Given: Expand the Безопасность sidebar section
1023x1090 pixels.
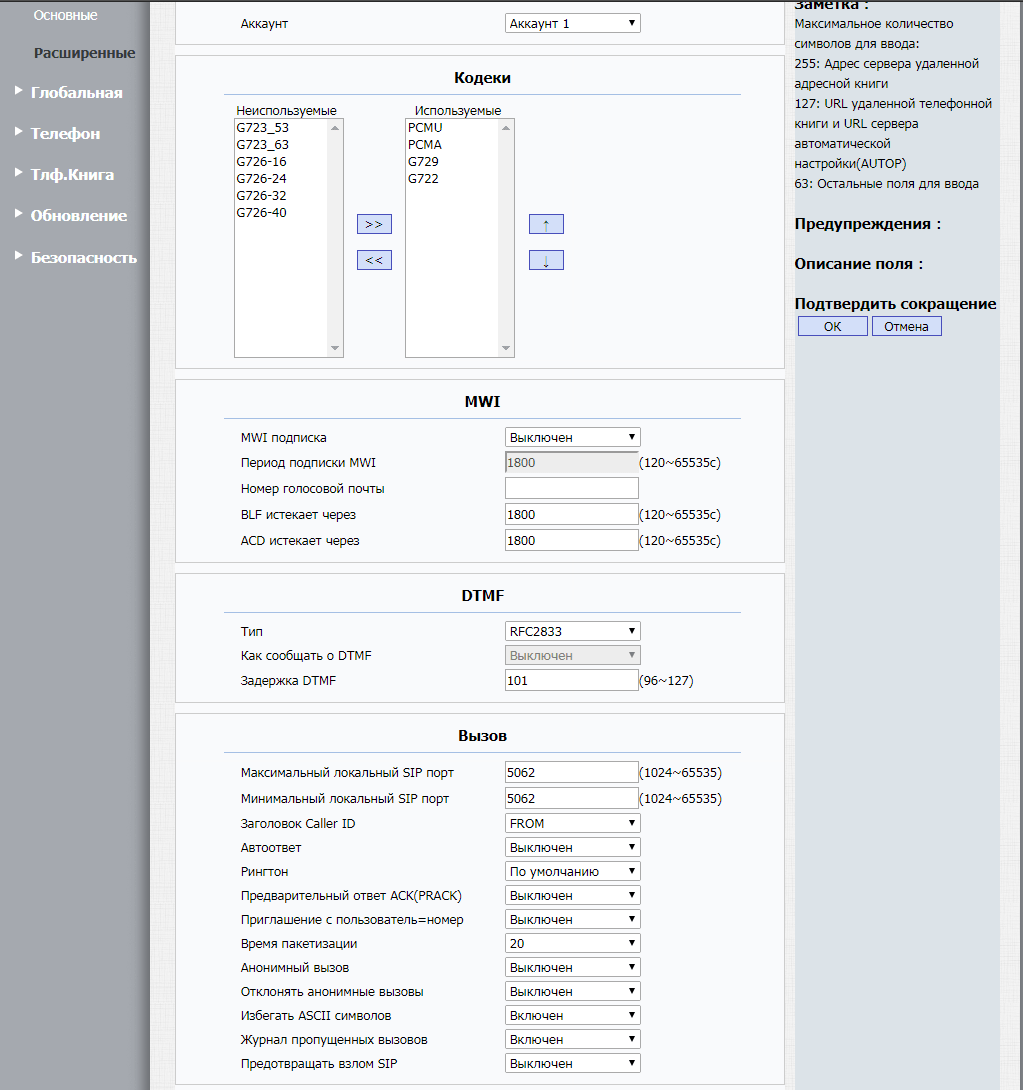Looking at the screenshot, I should (x=83, y=257).
